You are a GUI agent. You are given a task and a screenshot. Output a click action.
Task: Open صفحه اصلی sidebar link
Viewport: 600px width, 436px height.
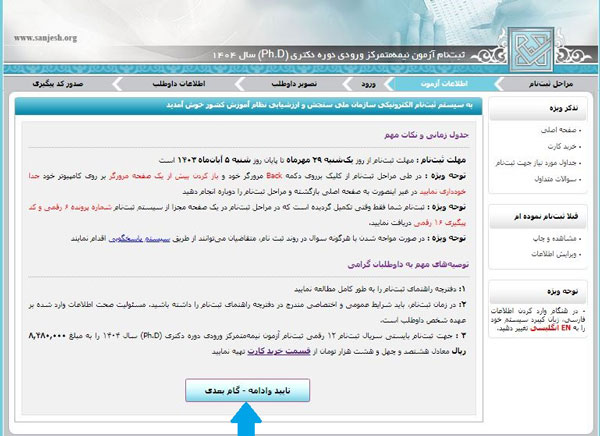(x=561, y=130)
